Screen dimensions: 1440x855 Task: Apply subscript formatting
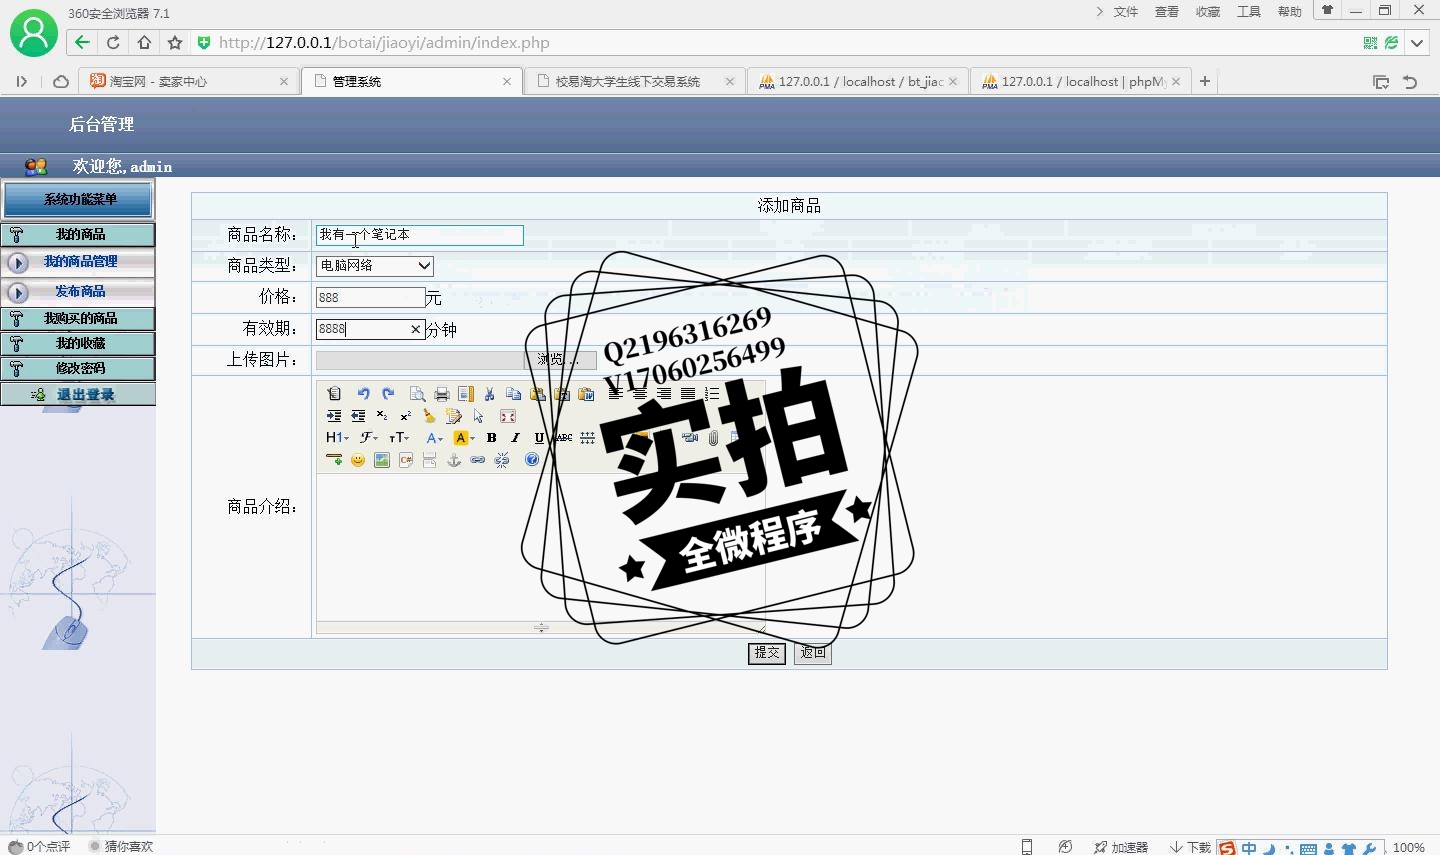382,416
